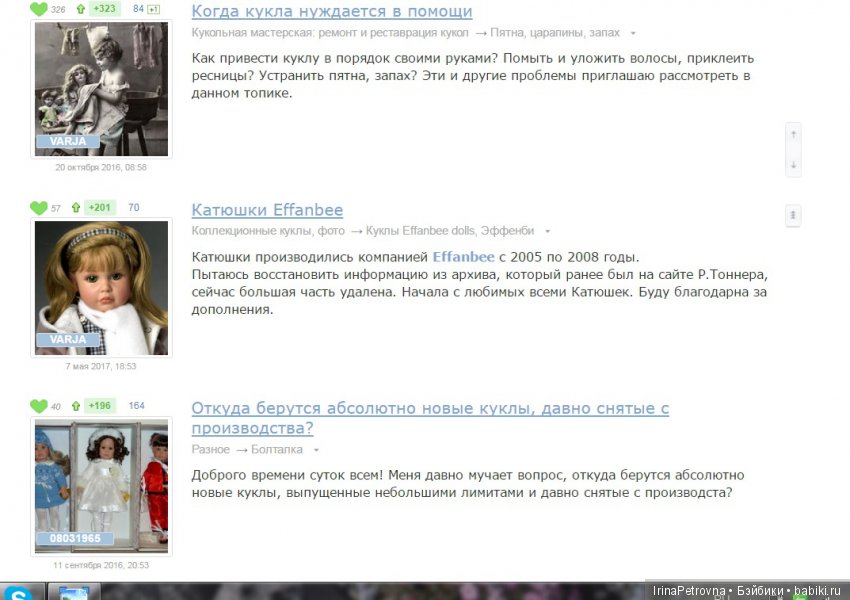Click the +323 rating badge

[x=104, y=9]
